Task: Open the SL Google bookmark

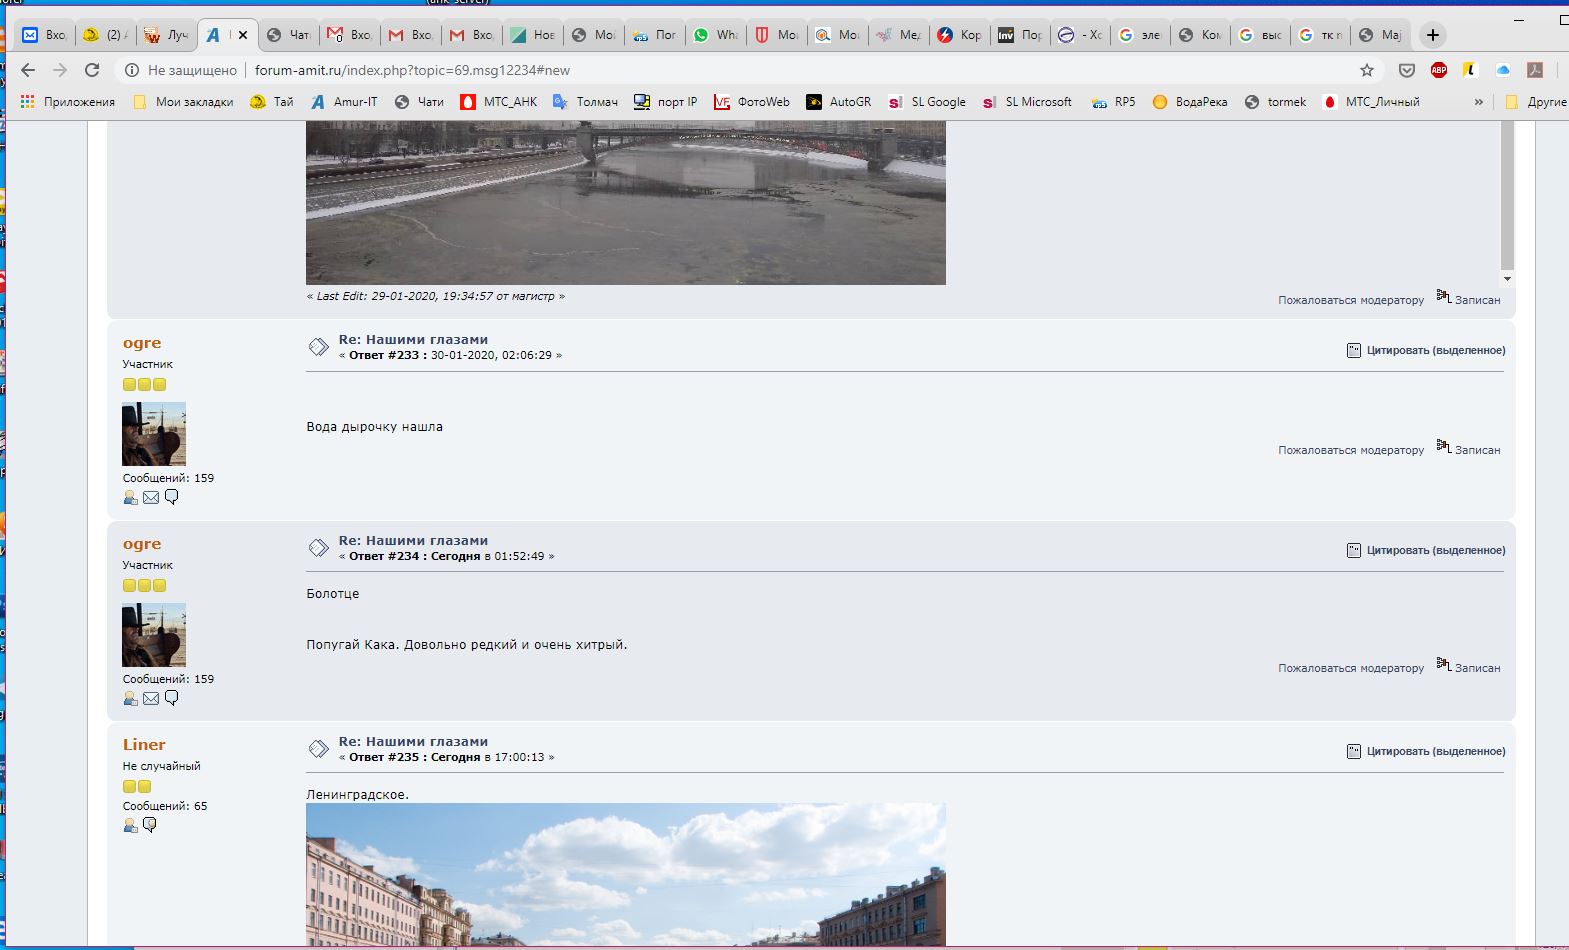Action: coord(927,102)
